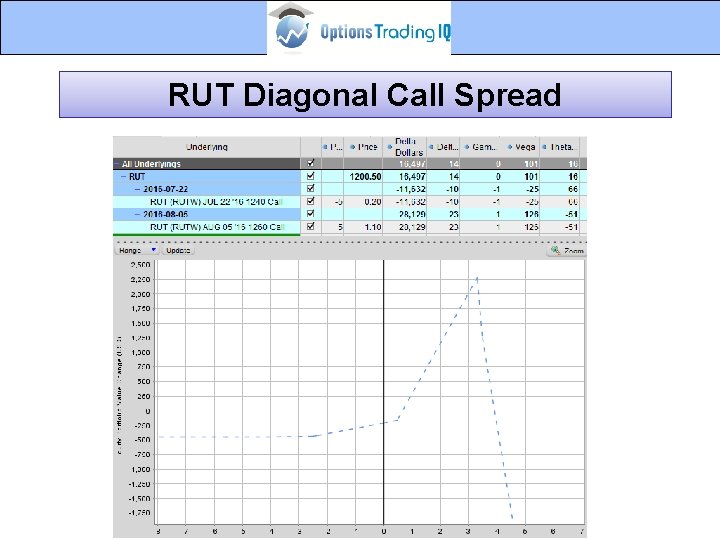Toggle the All Underlyings checkbox
This screenshot has width=720, height=540.
[311, 163]
